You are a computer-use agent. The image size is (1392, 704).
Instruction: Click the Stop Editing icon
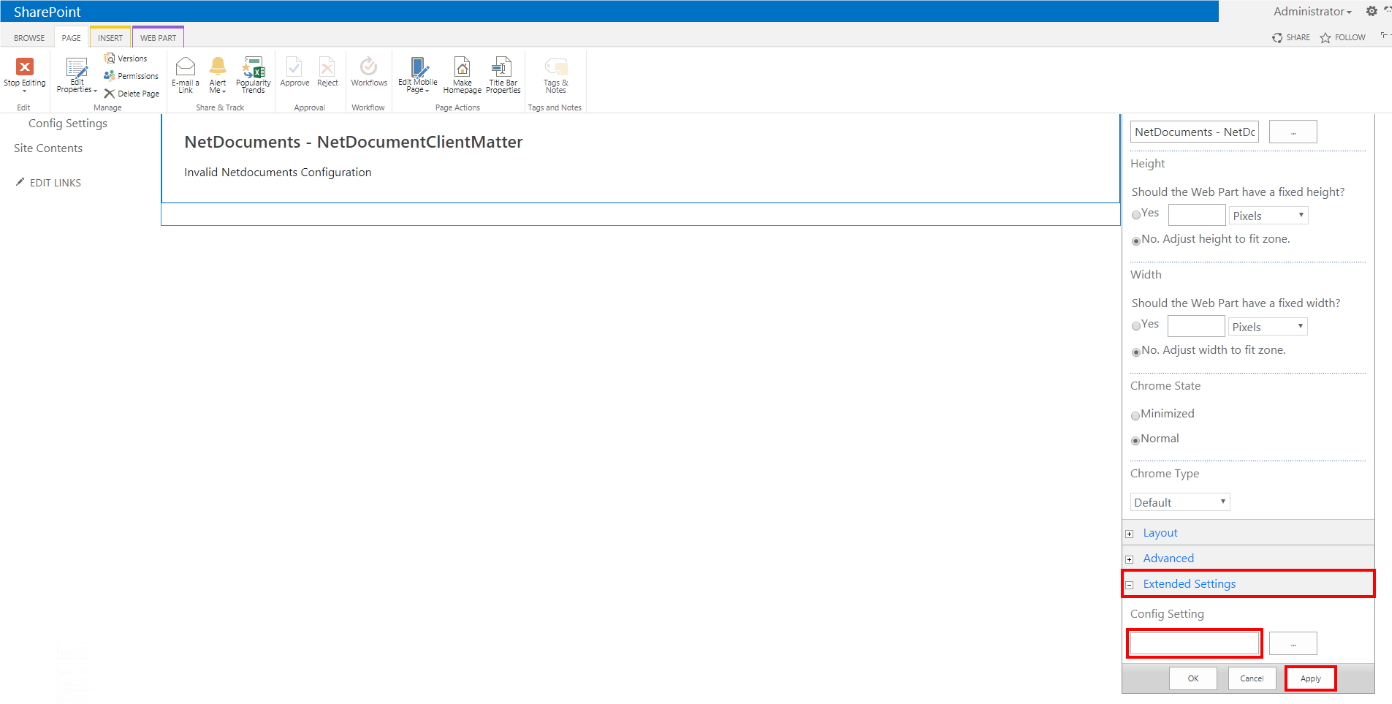click(x=25, y=67)
